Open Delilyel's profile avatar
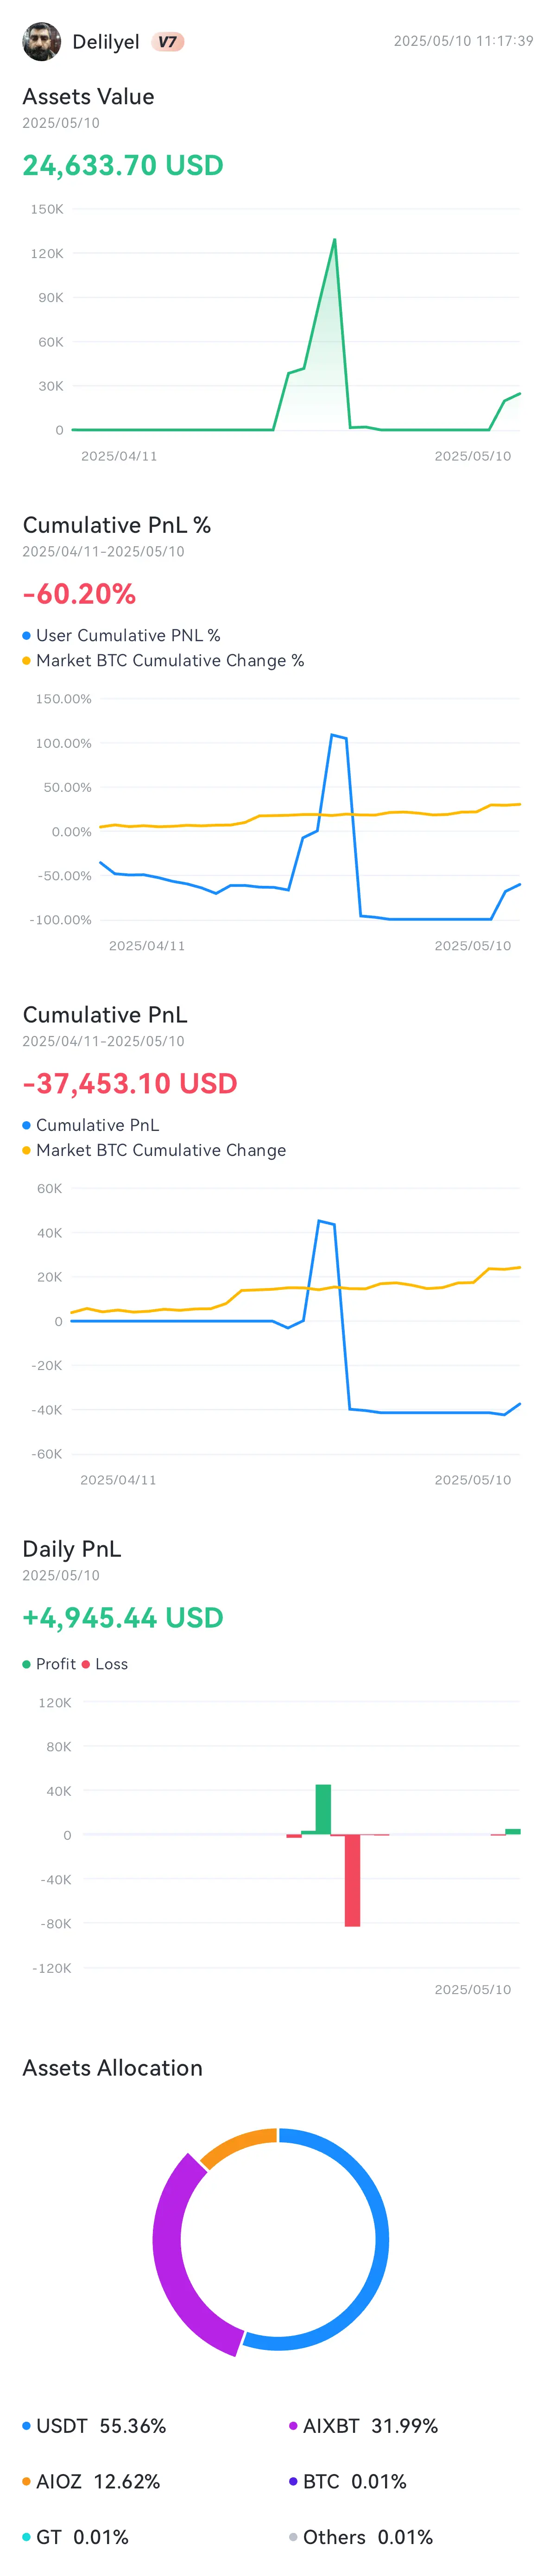This screenshot has height=2576, width=556. point(41,41)
